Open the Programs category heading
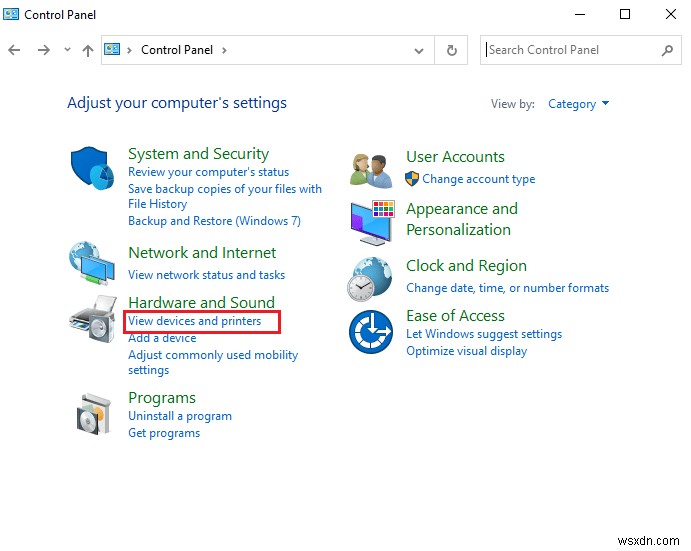Viewport: 691px width, 551px height. [162, 398]
